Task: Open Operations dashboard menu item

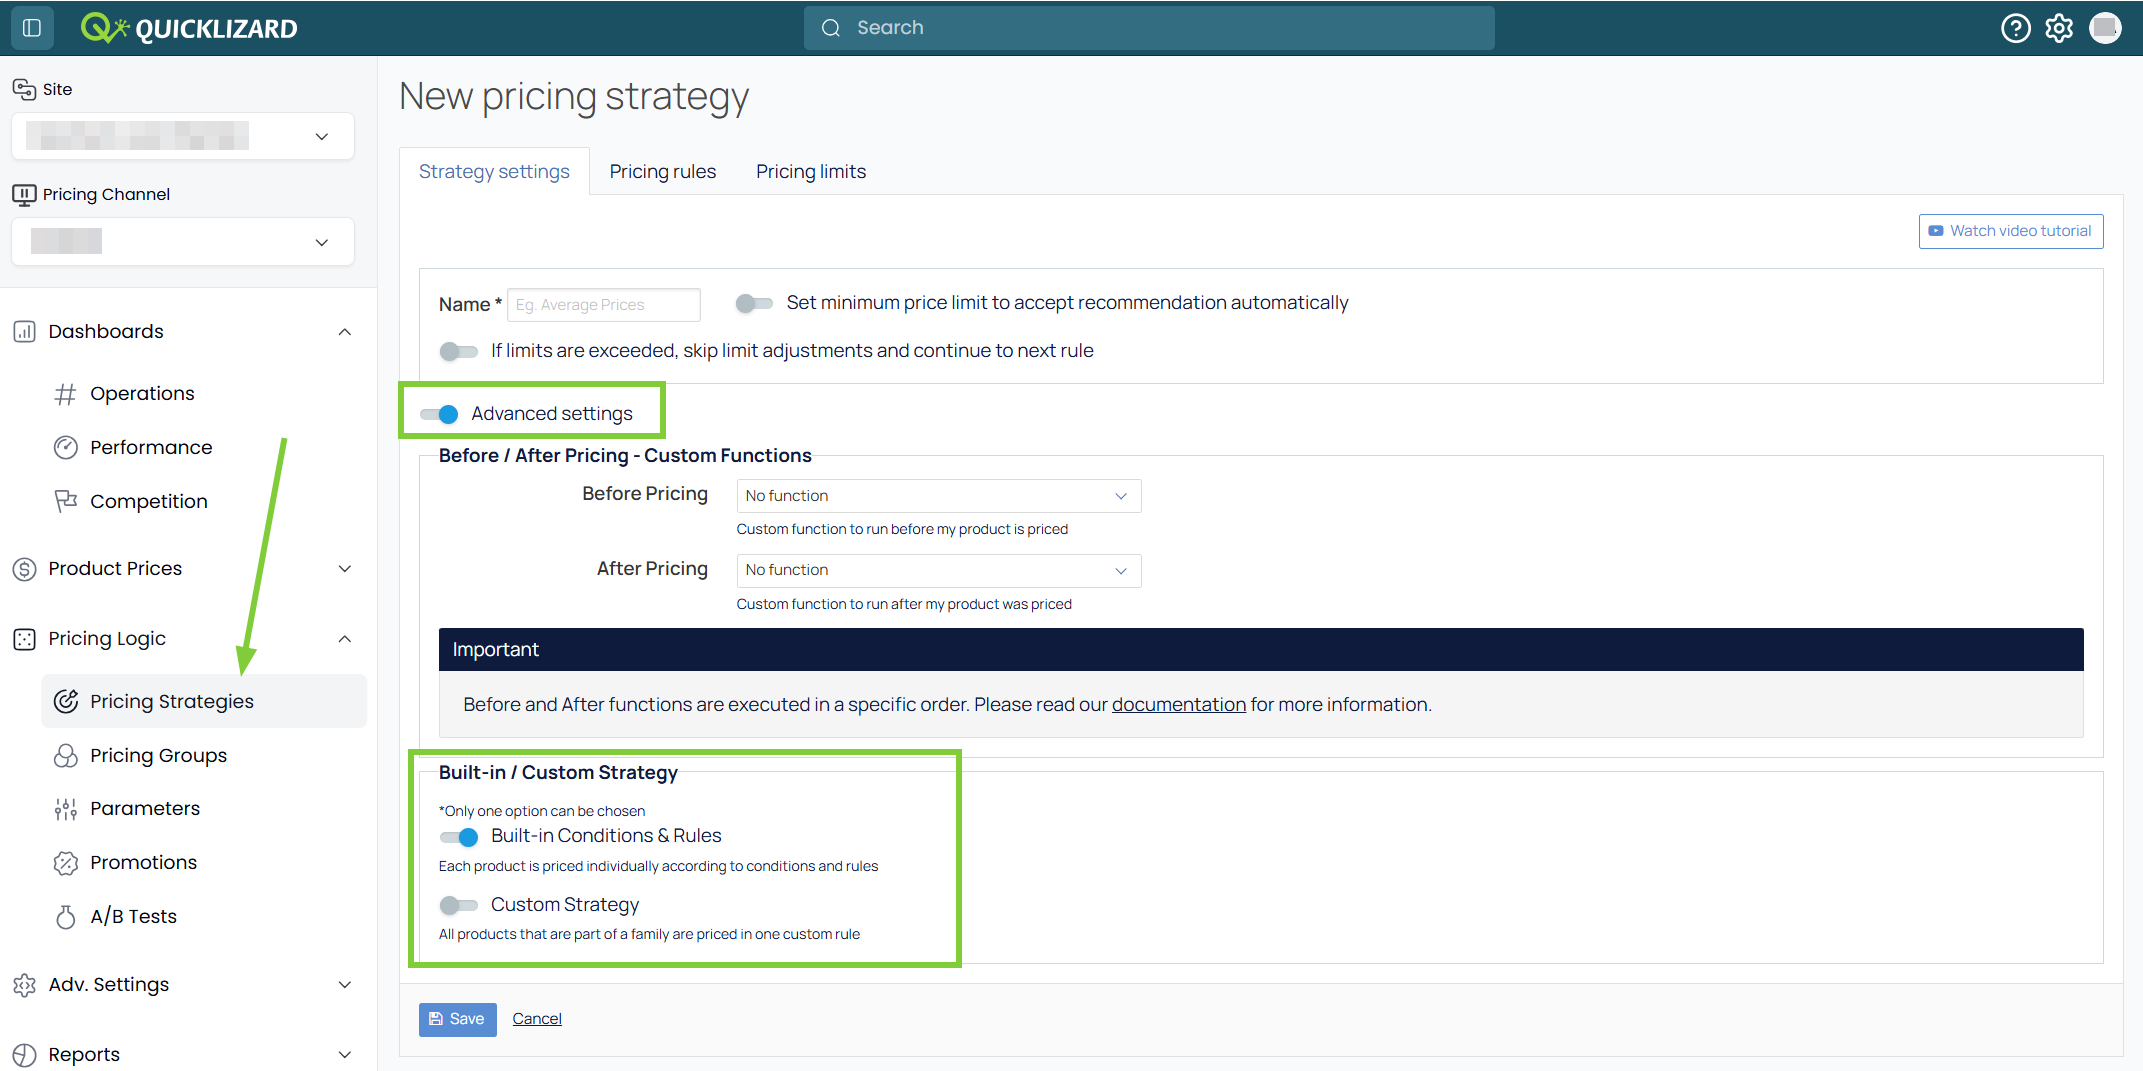Action: 203,394
